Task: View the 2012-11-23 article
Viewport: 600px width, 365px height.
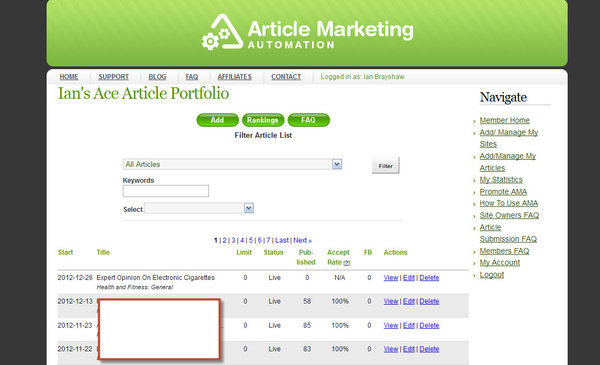Action: tap(391, 326)
